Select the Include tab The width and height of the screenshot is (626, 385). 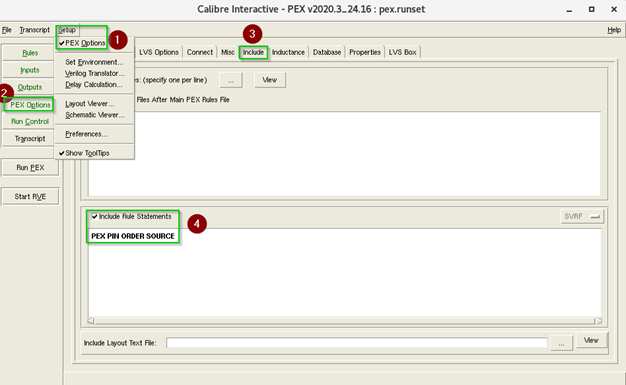253,52
